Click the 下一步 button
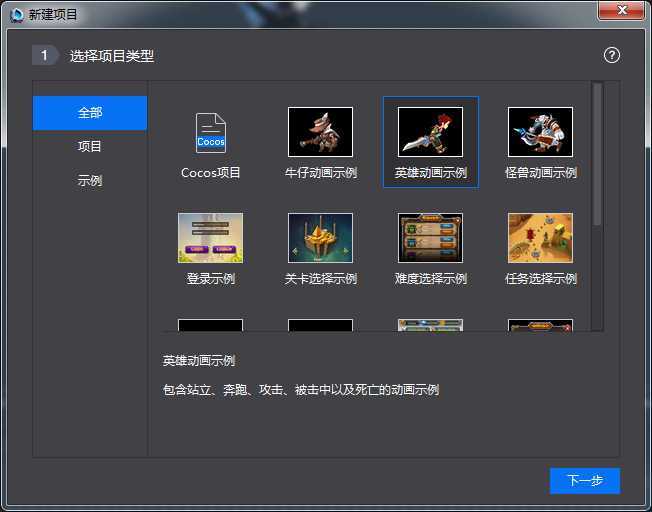 (x=585, y=480)
